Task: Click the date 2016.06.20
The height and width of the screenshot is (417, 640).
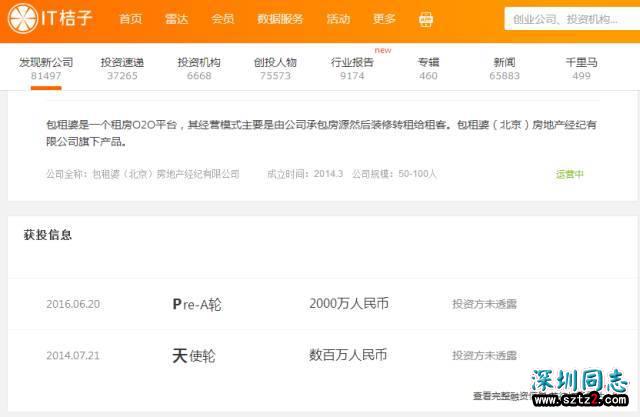Action: pyautogui.click(x=73, y=304)
